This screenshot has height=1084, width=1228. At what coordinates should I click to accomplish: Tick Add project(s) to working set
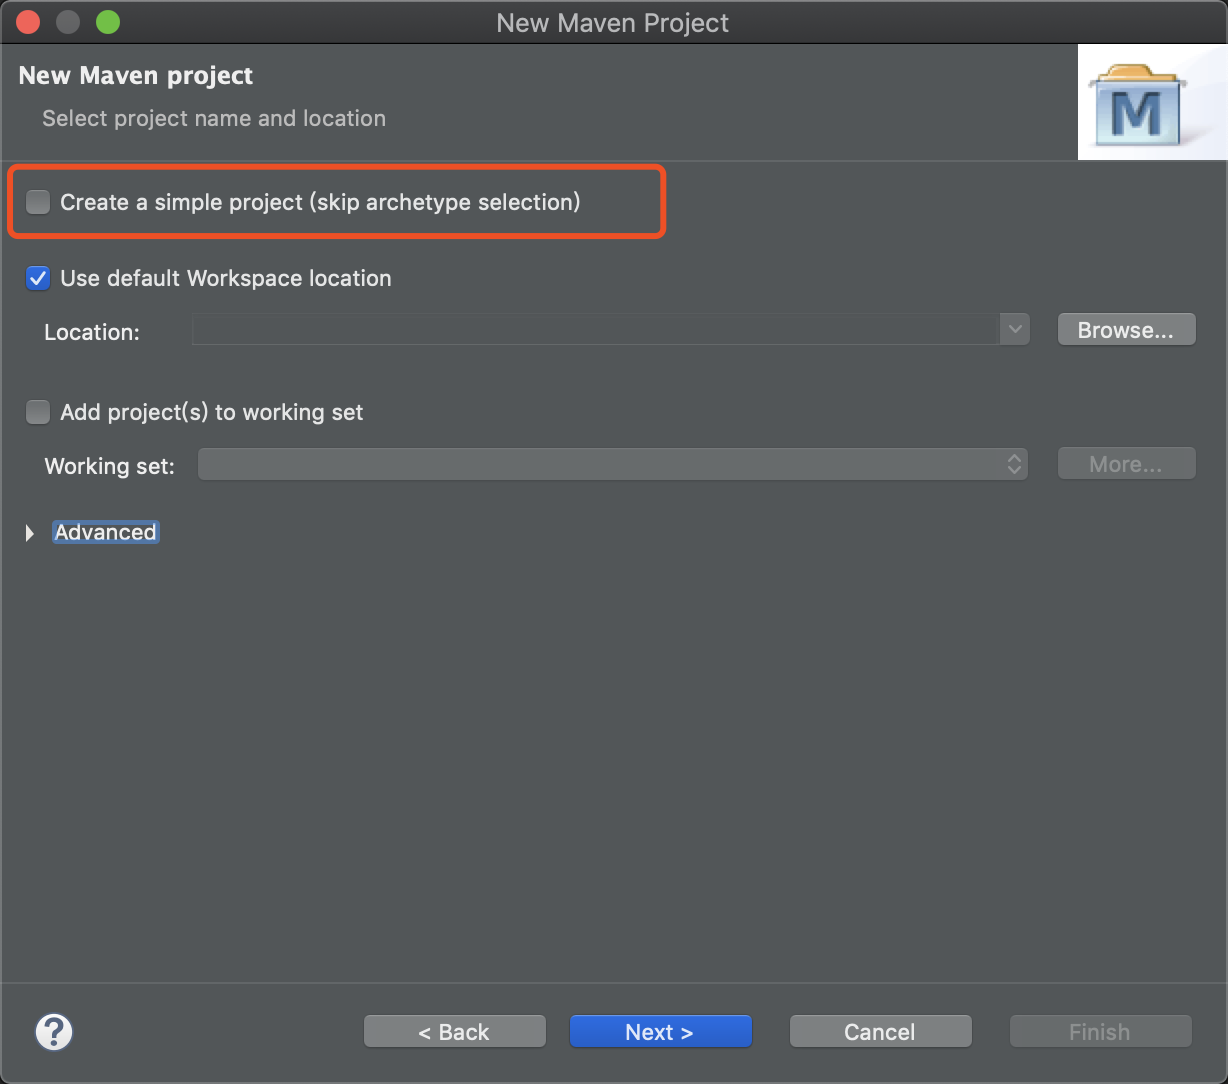pos(38,412)
